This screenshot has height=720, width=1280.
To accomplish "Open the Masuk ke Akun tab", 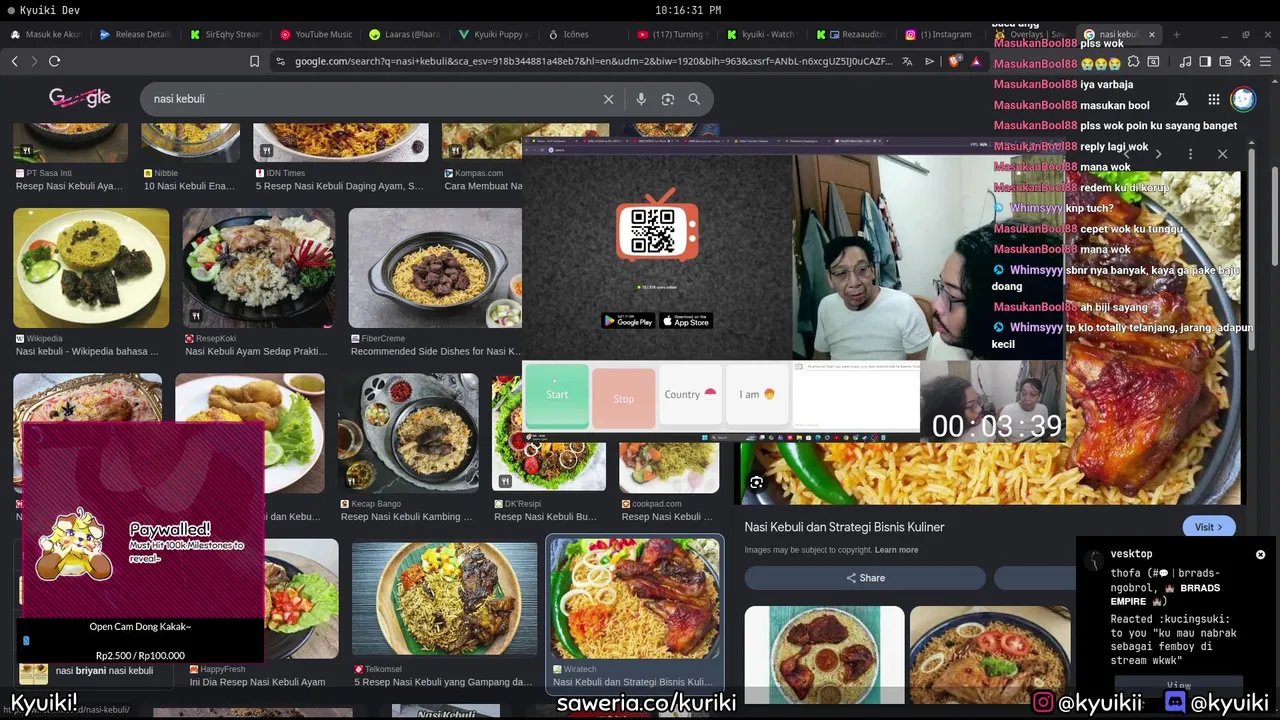I will coord(46,34).
